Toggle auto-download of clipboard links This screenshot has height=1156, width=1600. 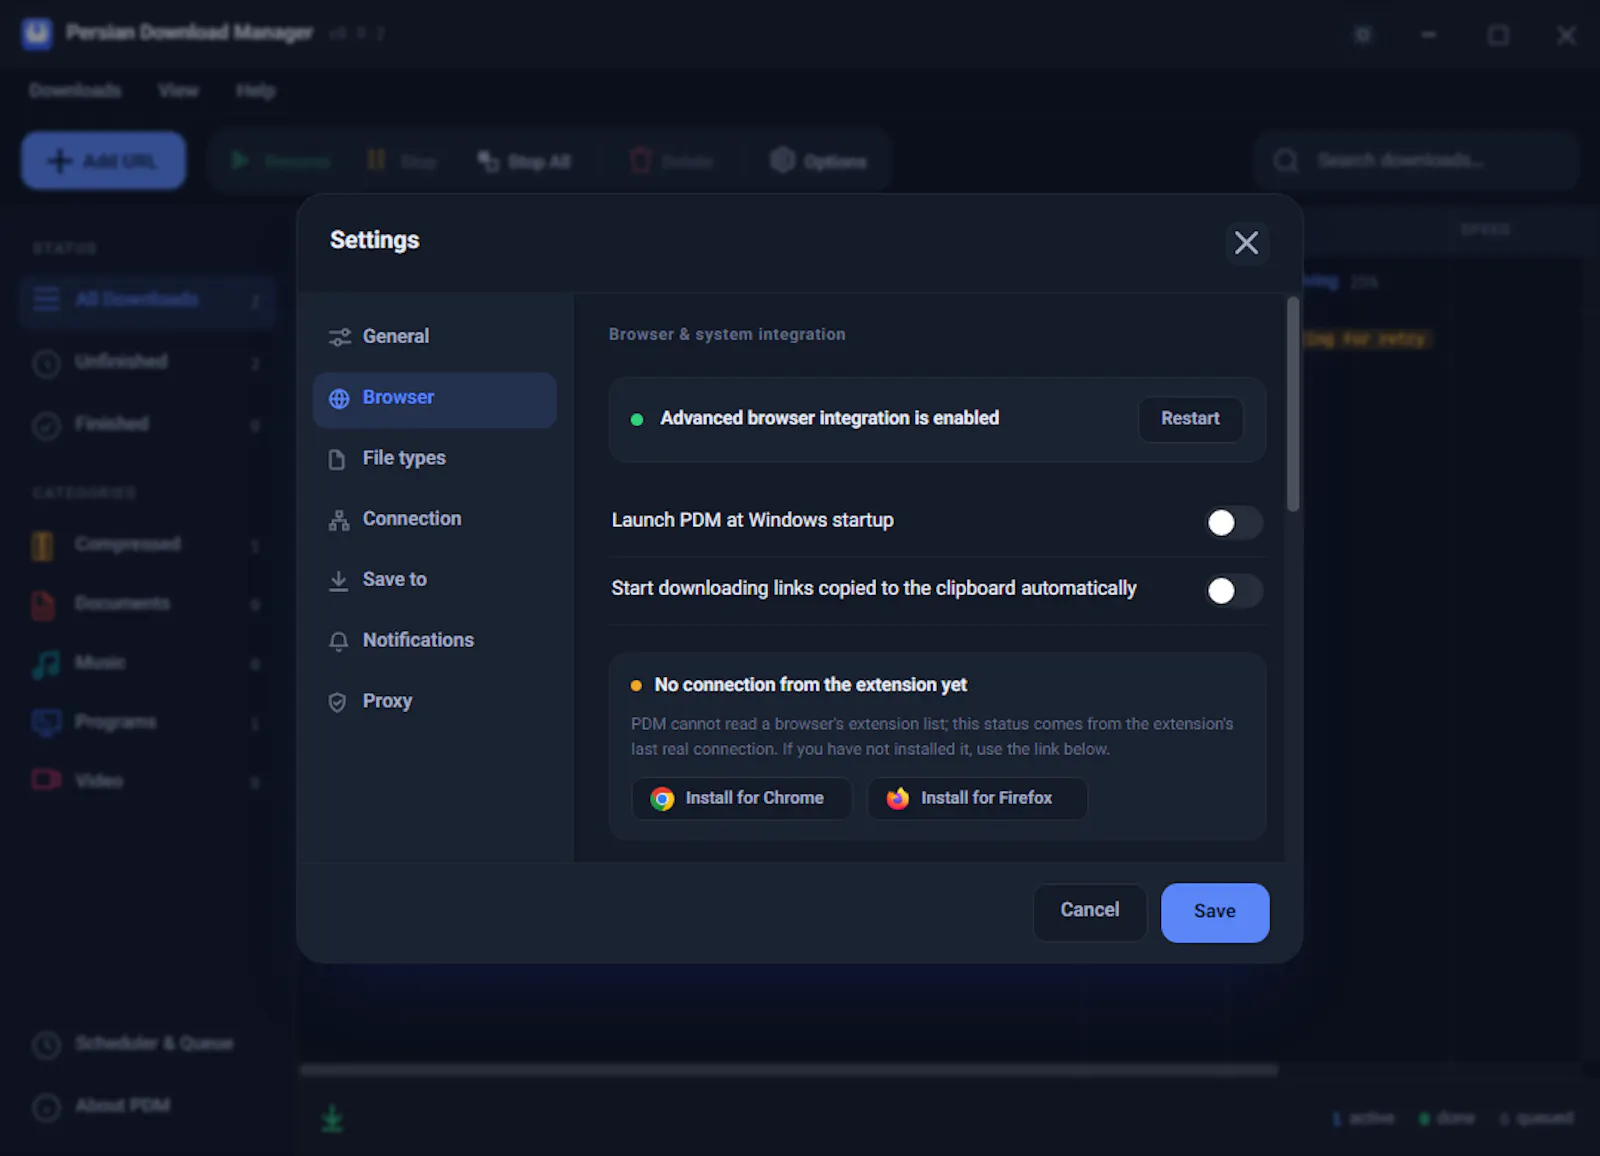click(1233, 591)
